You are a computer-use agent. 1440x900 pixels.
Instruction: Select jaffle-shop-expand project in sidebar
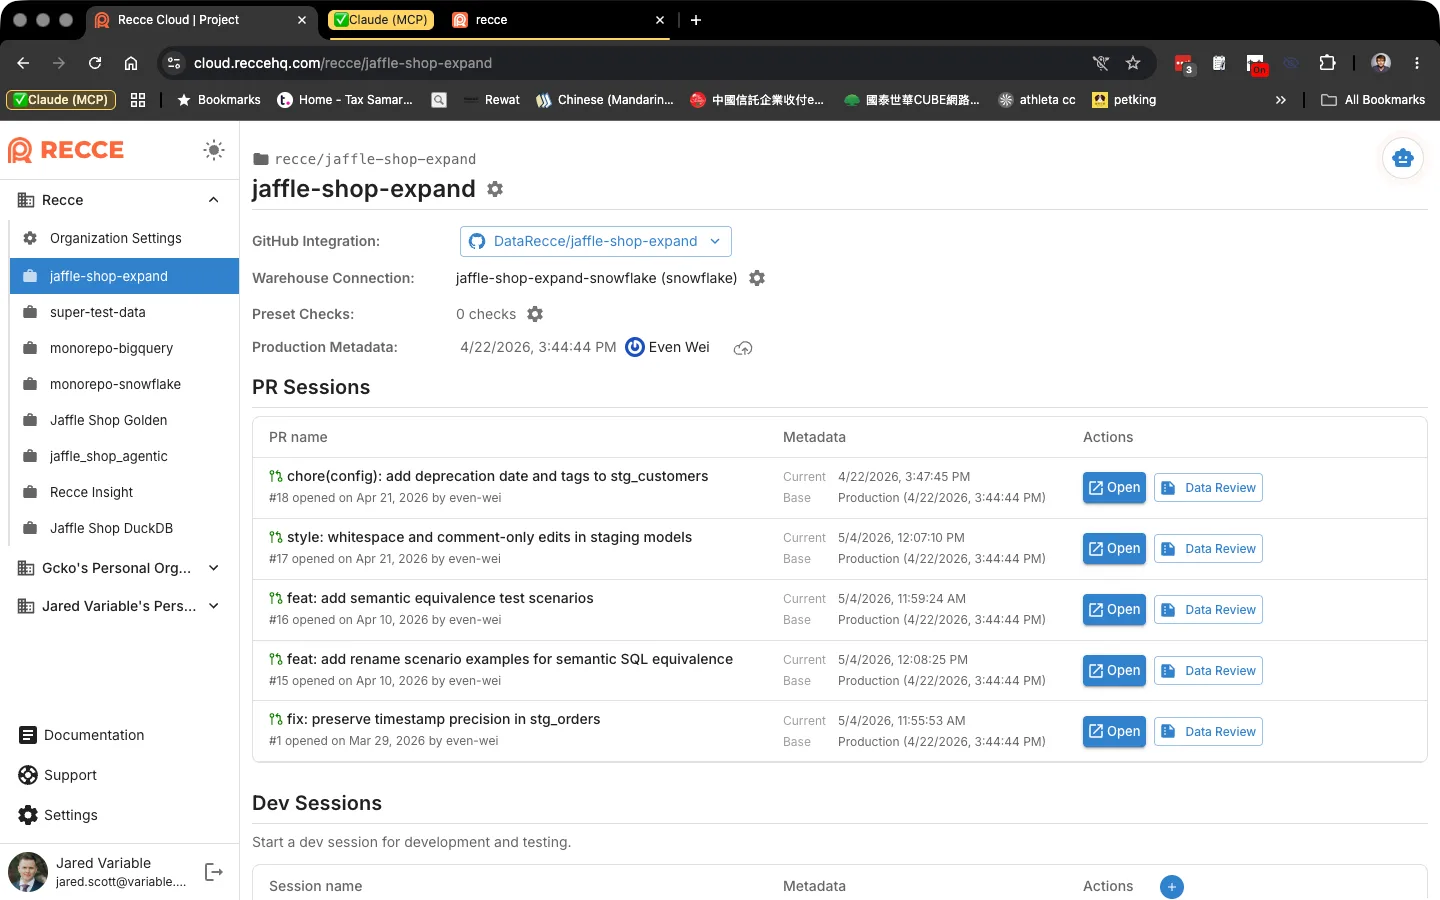coord(124,276)
